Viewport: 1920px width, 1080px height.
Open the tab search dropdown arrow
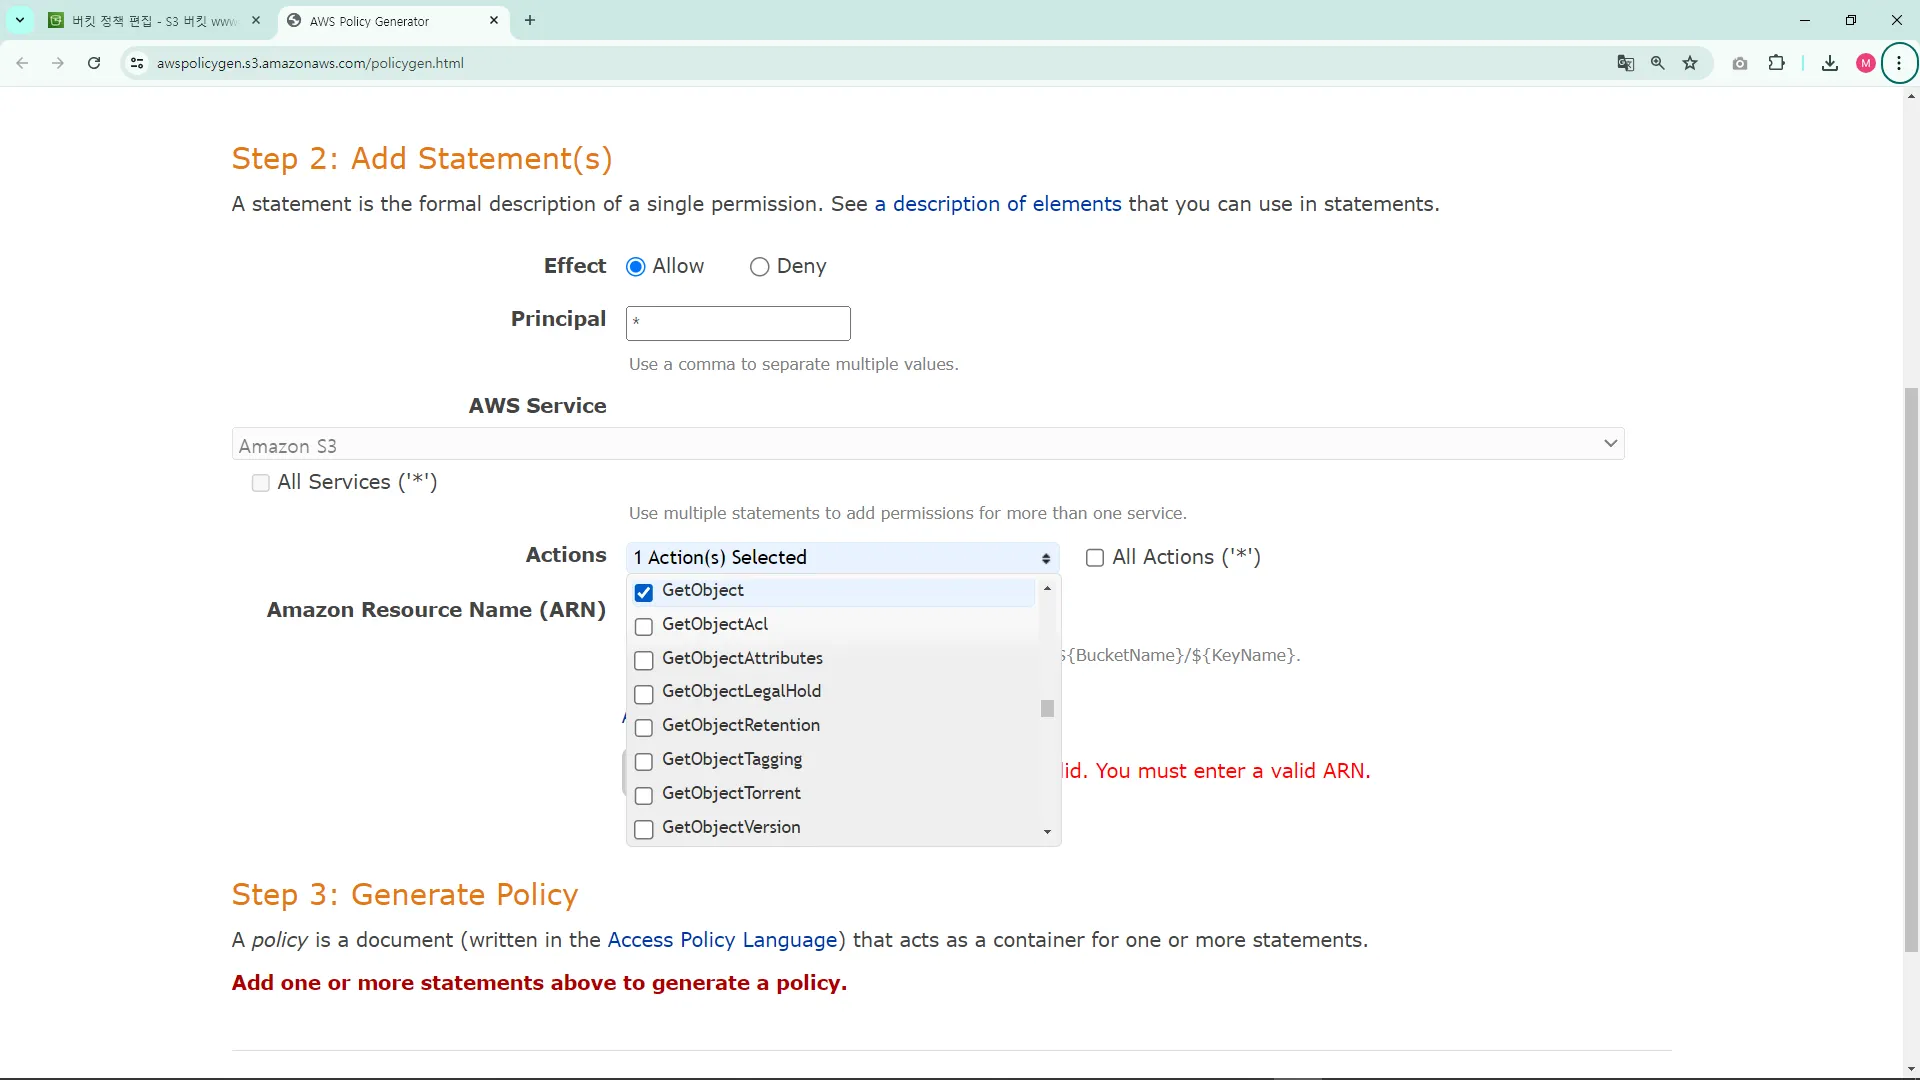(x=20, y=20)
